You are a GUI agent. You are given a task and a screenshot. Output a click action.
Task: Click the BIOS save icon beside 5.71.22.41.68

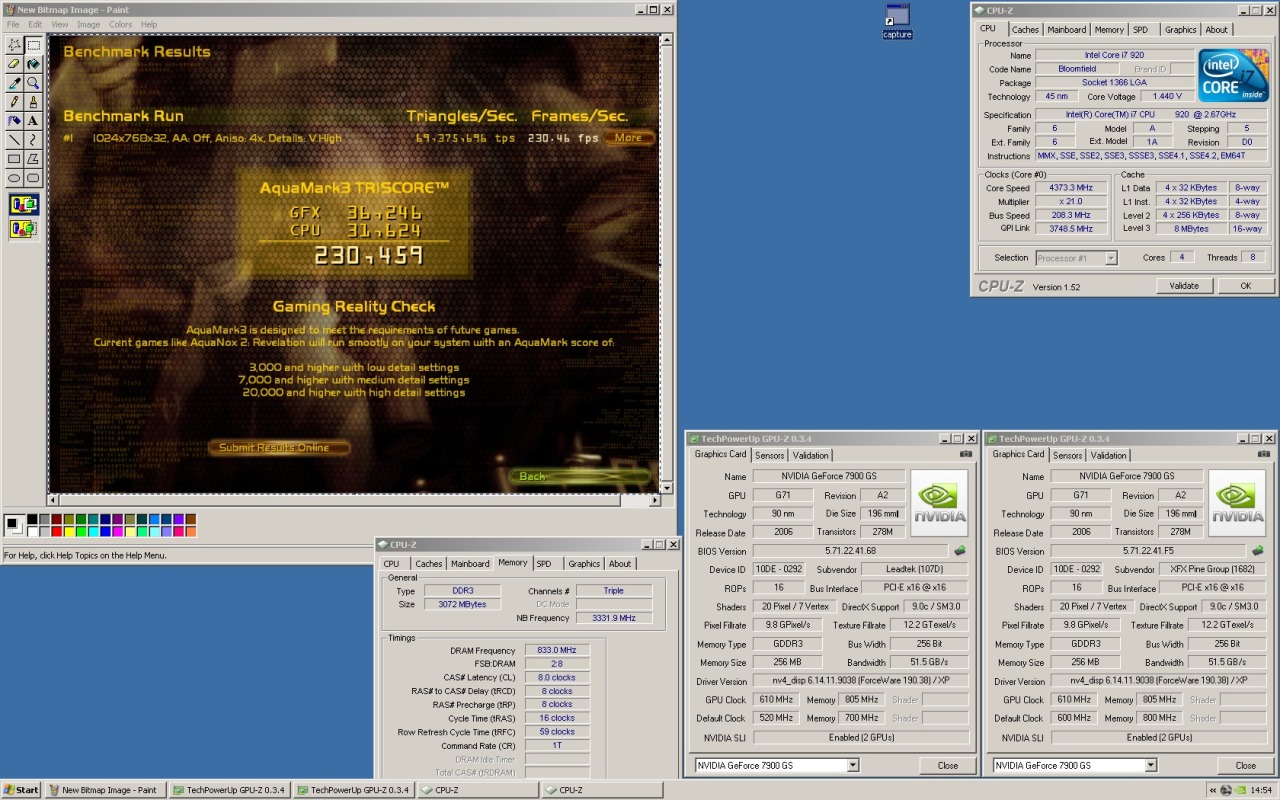(x=960, y=551)
